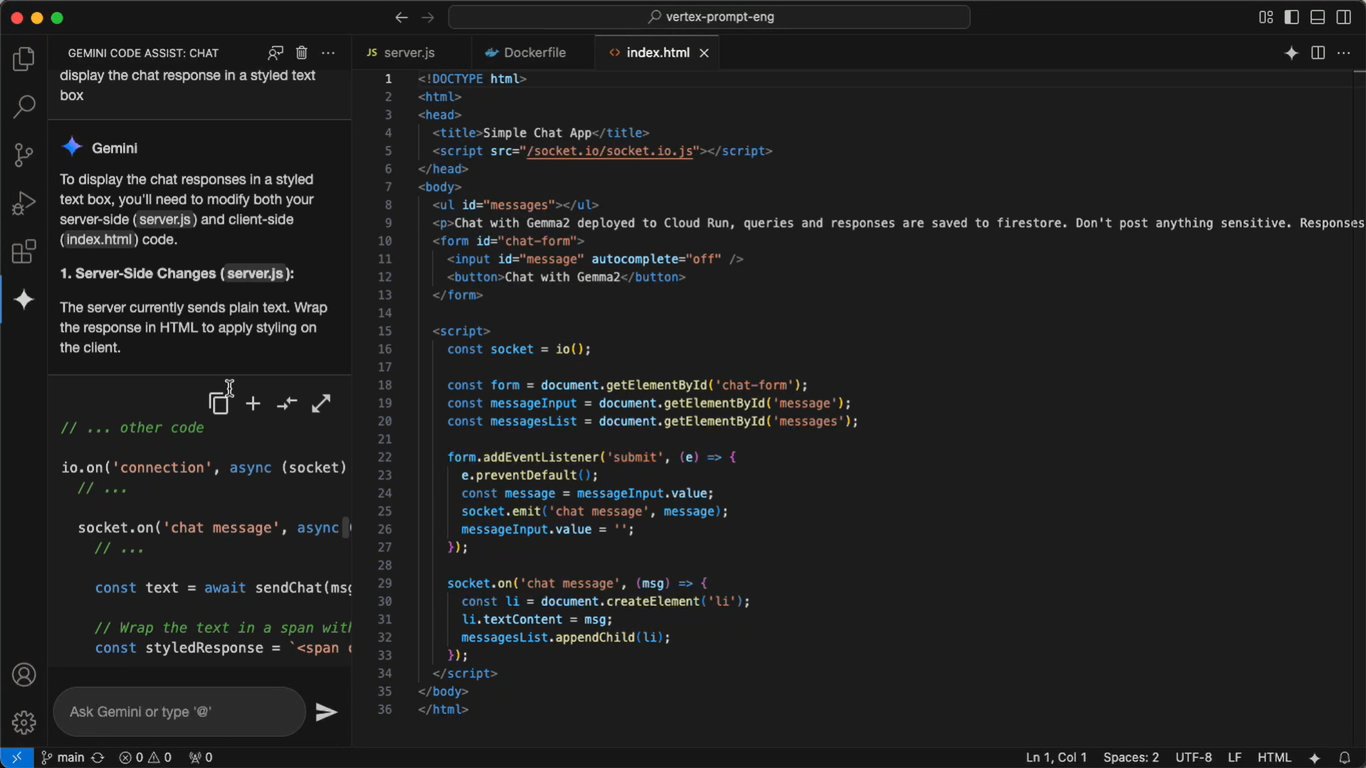Switch to the Dockerfile tab
This screenshot has height=768, width=1366.
pos(525,52)
